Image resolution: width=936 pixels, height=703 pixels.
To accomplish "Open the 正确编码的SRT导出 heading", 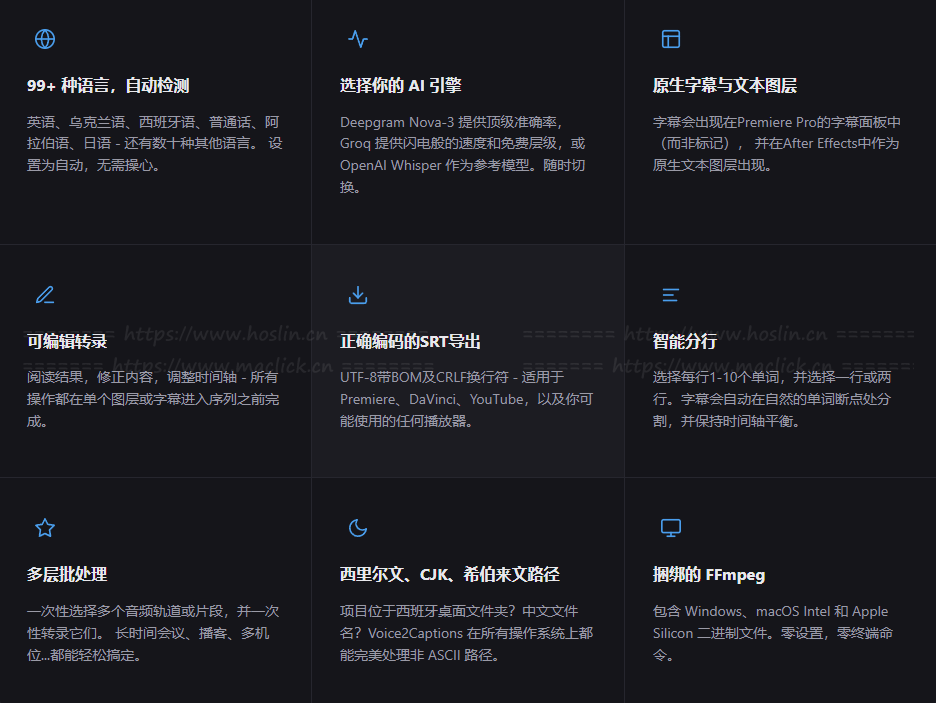I will 410,342.
